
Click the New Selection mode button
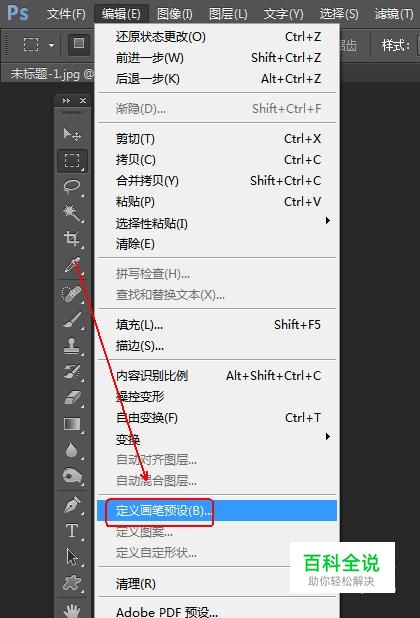(x=79, y=44)
